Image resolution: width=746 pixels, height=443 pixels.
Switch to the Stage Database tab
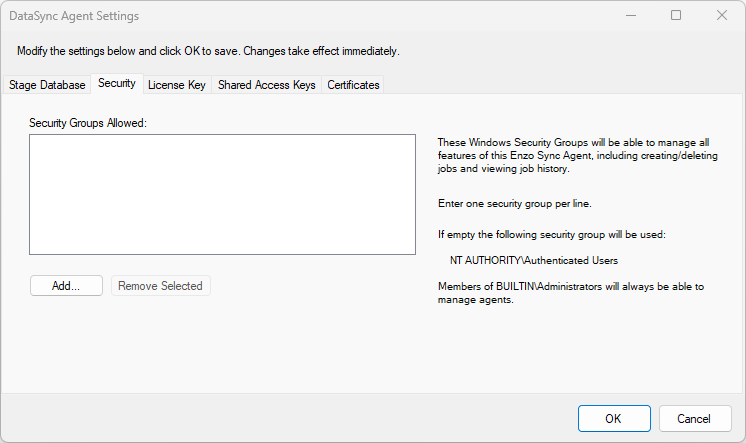tap(47, 85)
